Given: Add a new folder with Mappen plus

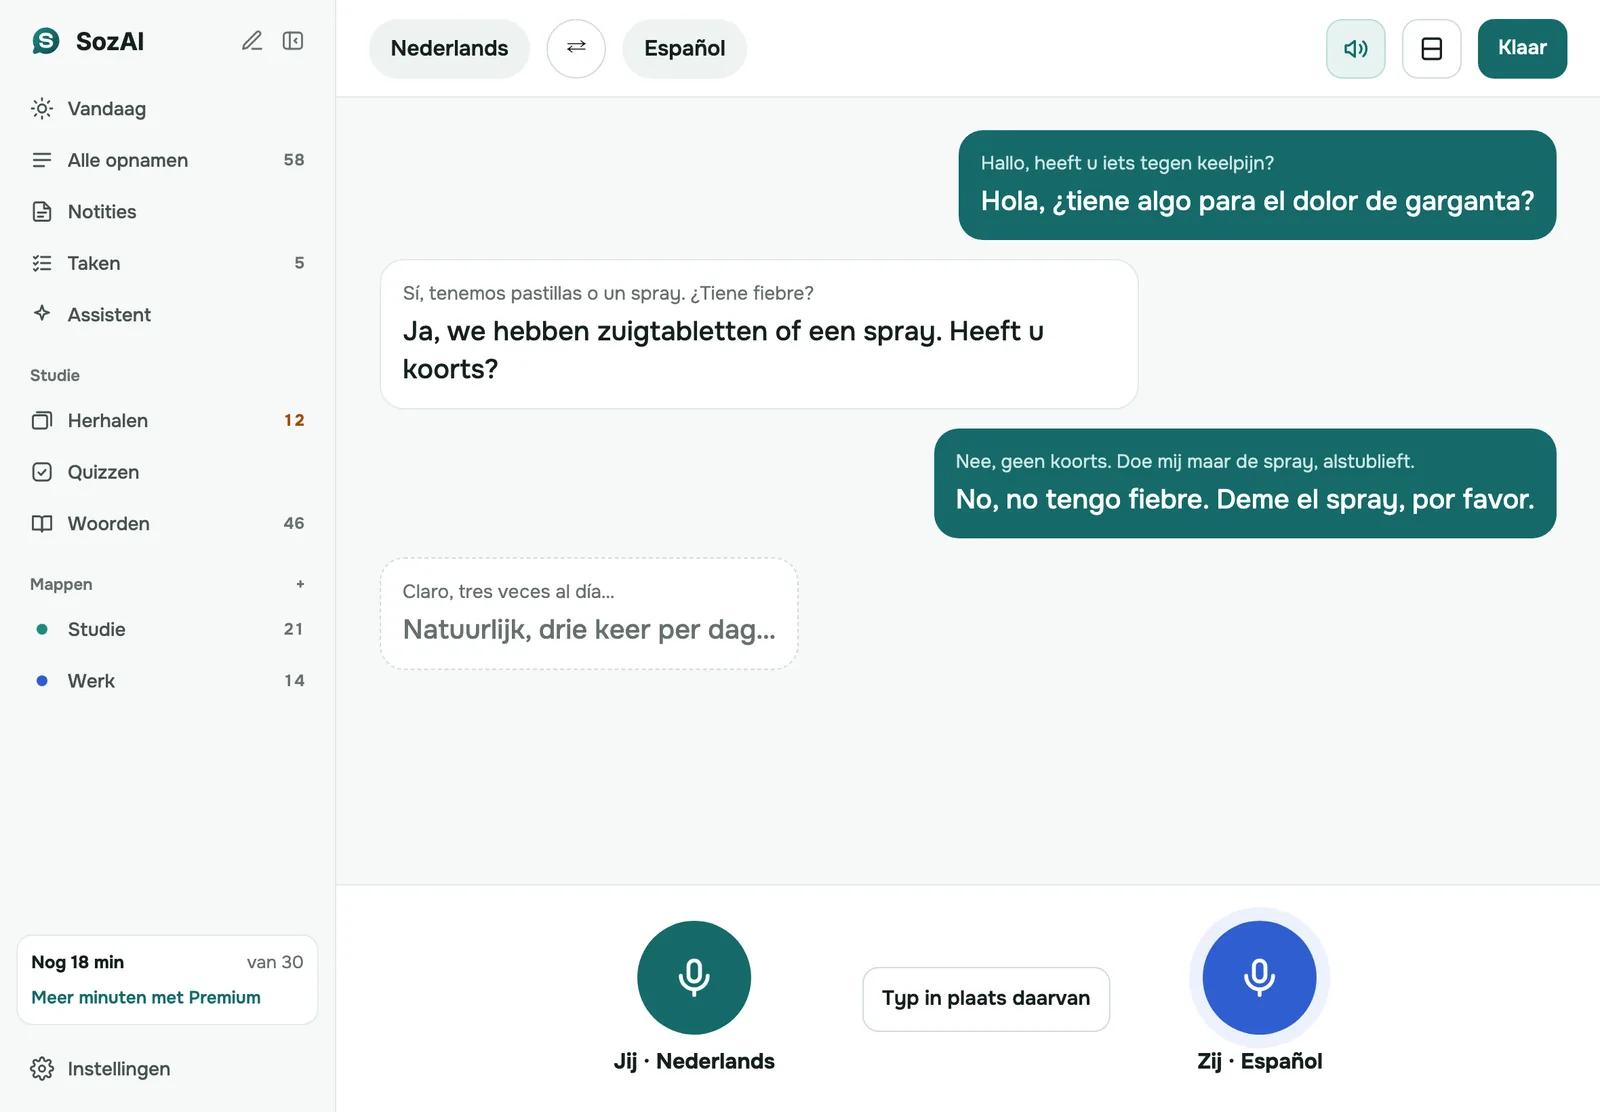Looking at the screenshot, I should point(300,584).
